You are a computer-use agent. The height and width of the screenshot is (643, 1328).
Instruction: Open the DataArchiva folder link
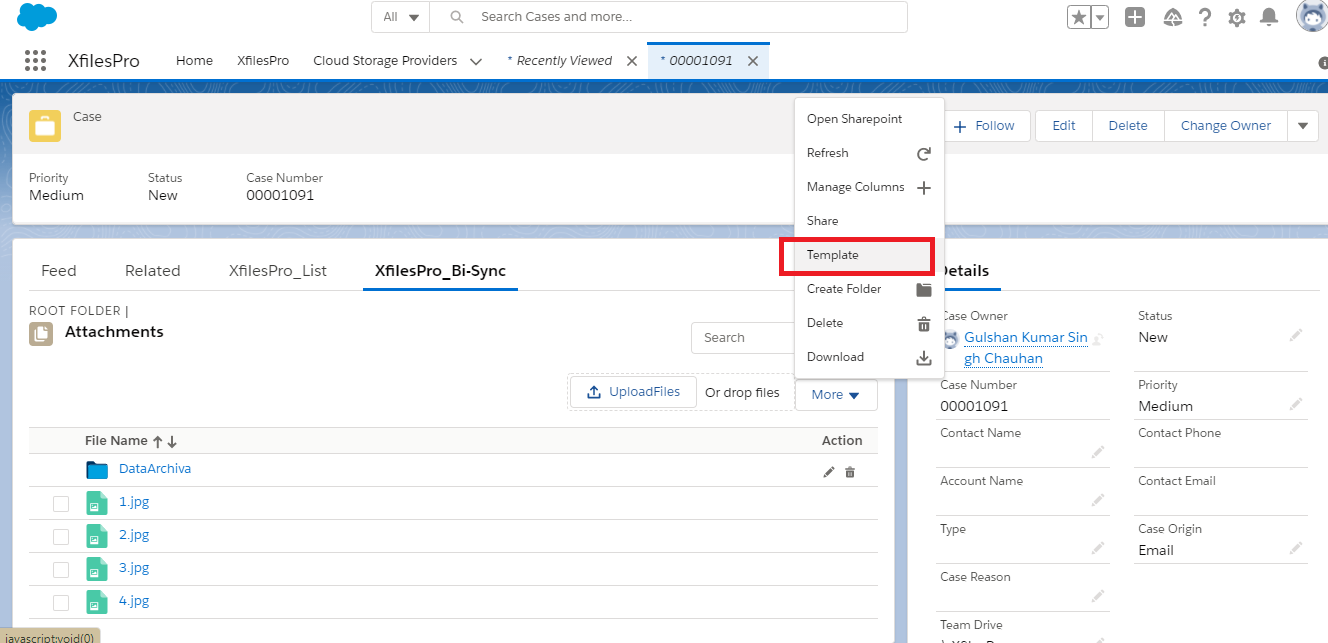pos(155,469)
